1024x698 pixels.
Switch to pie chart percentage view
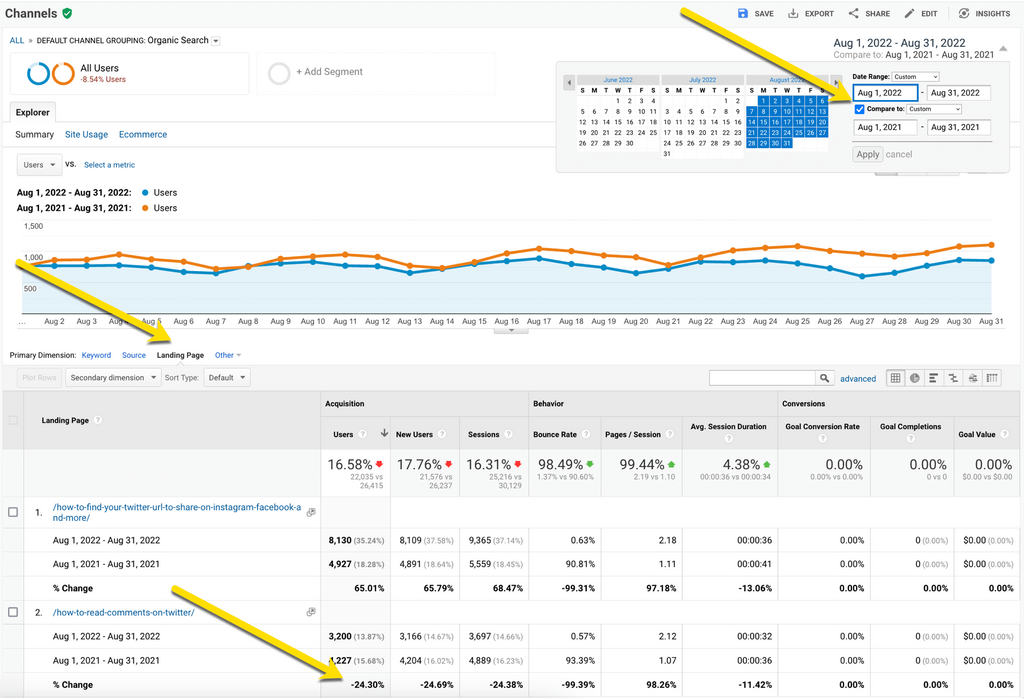click(914, 378)
